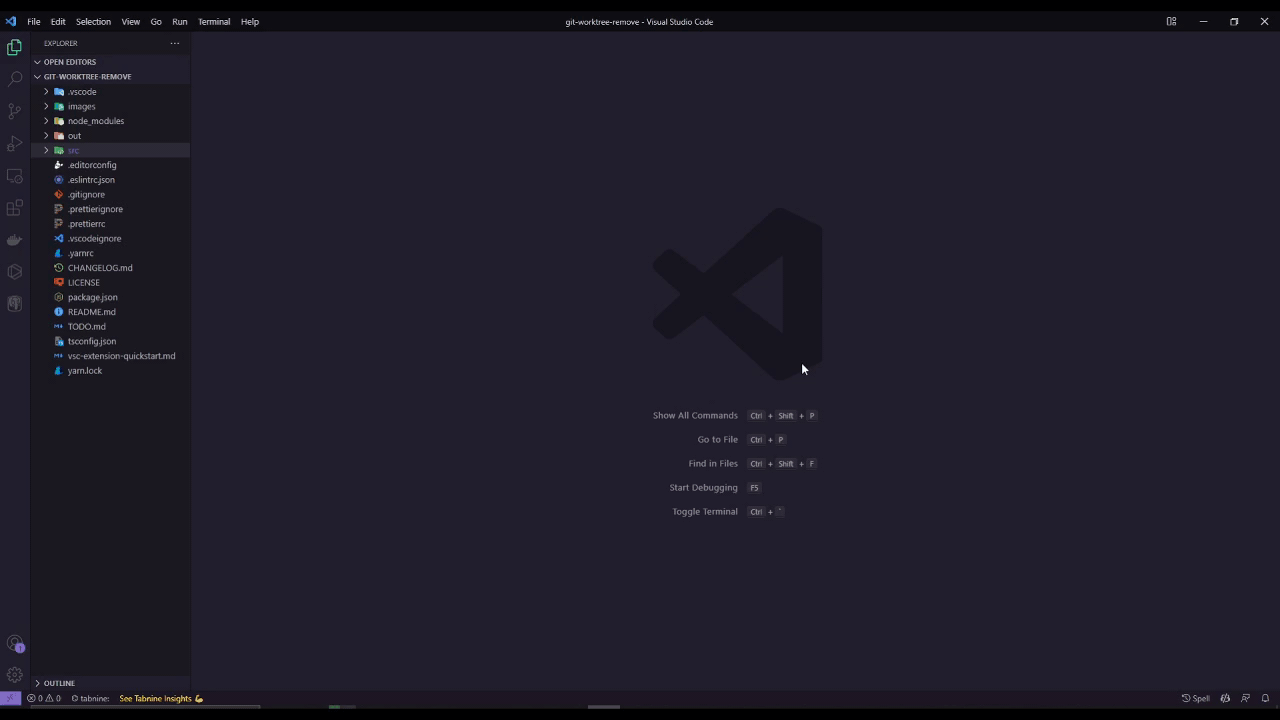Click the Accounts icon with badge

(14, 643)
